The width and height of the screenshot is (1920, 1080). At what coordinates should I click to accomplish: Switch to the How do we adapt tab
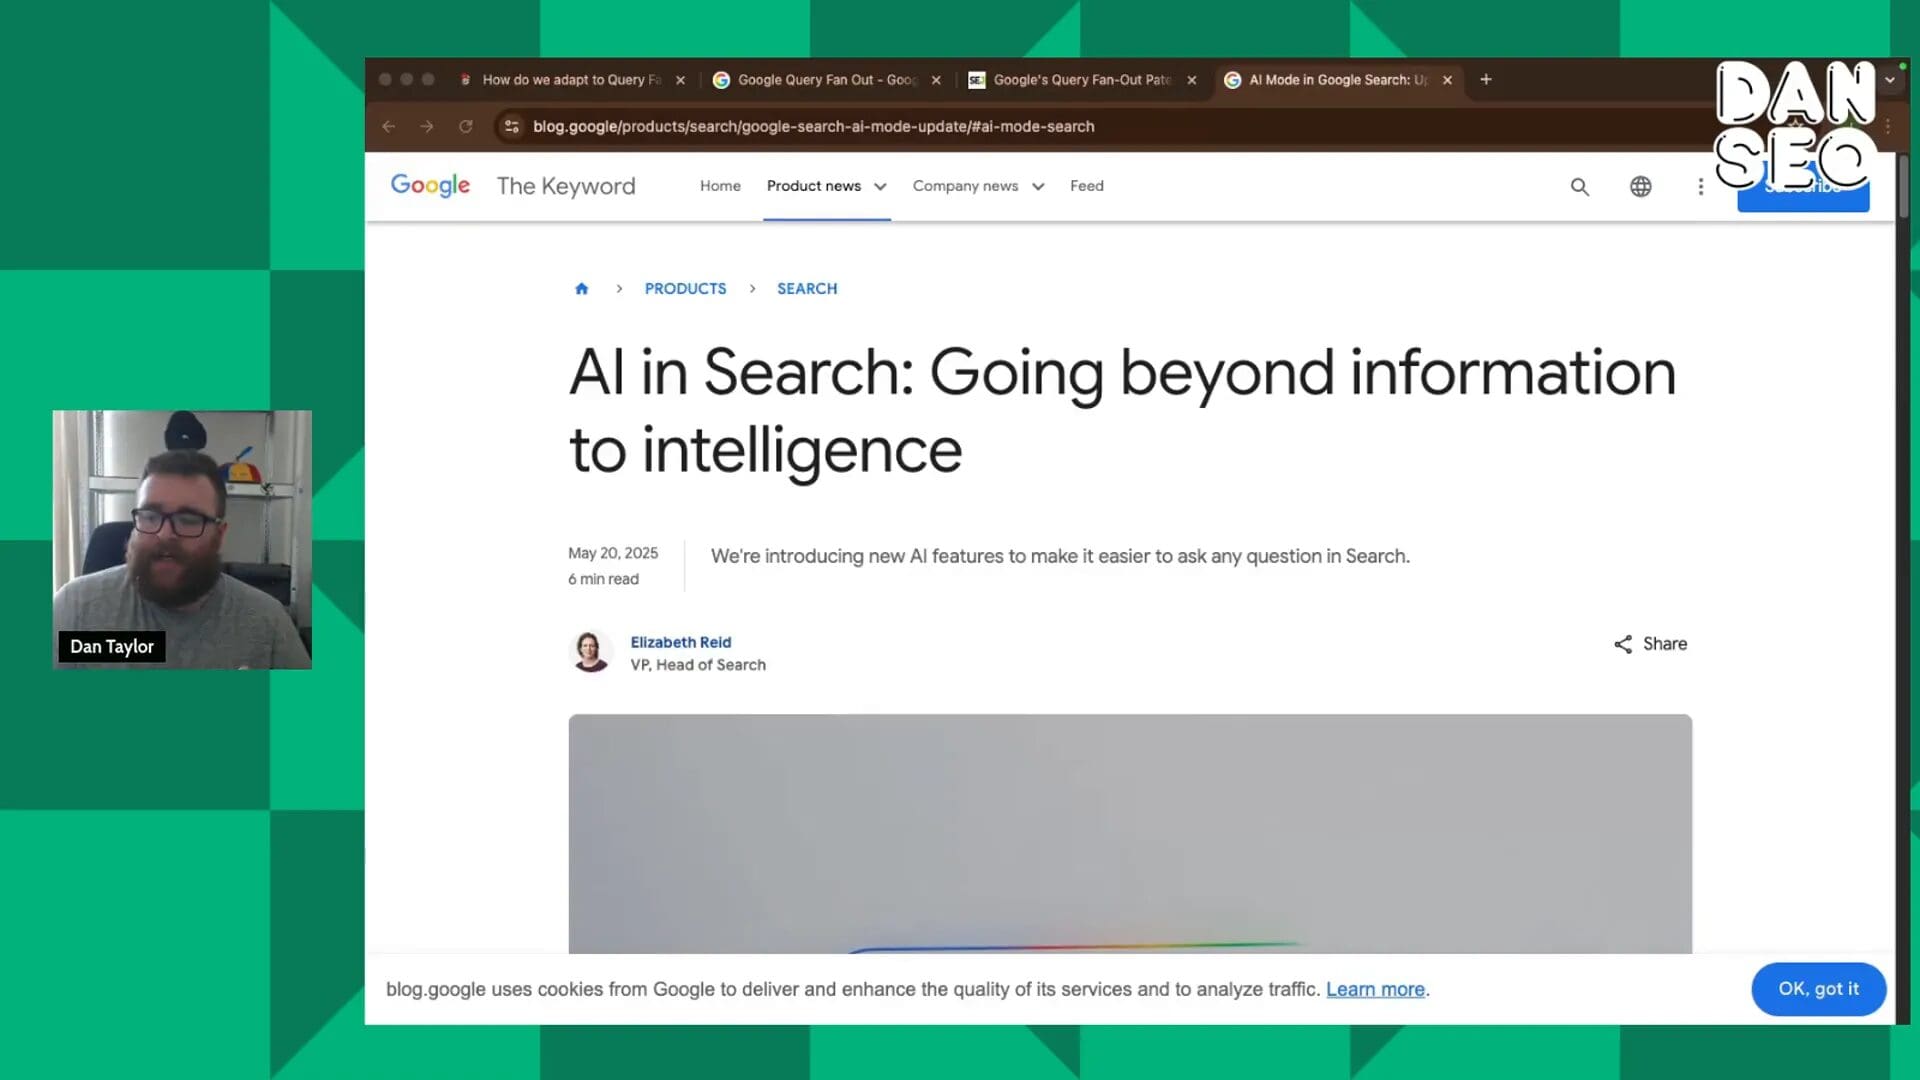tap(570, 80)
